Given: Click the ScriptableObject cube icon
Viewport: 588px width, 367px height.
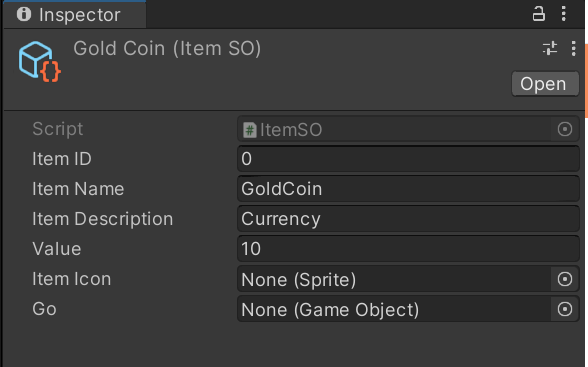Looking at the screenshot, I should tap(39, 62).
